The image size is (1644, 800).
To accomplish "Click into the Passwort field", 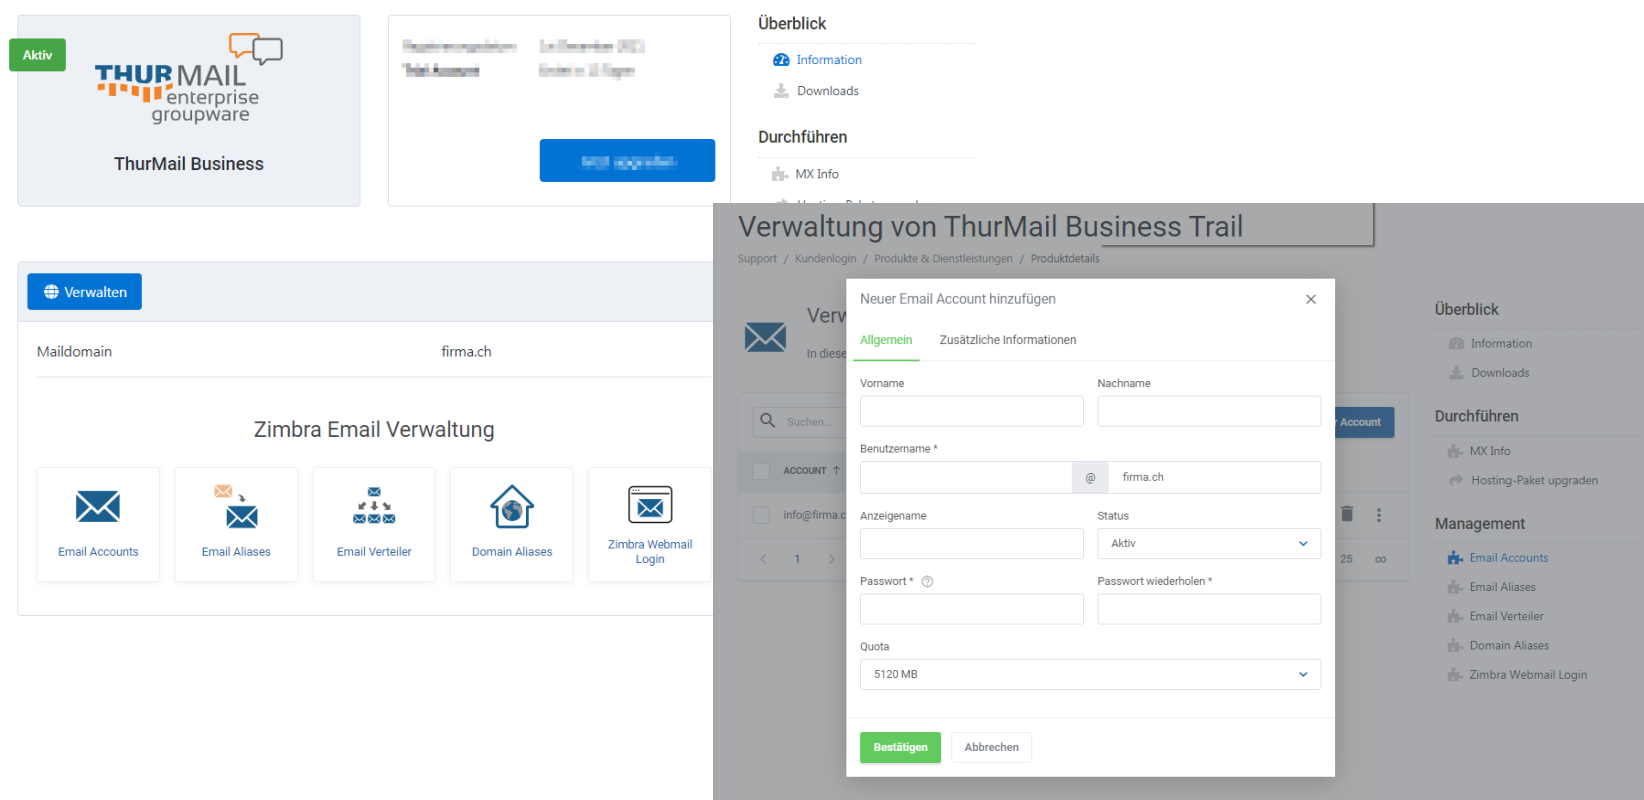I will [x=971, y=609].
